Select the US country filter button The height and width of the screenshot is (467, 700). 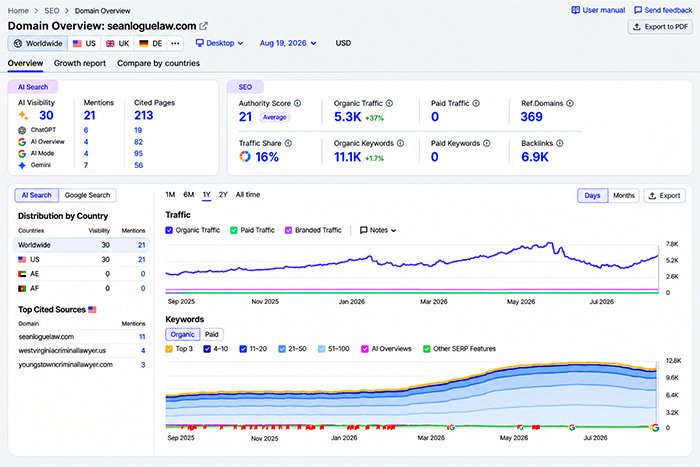(x=84, y=43)
